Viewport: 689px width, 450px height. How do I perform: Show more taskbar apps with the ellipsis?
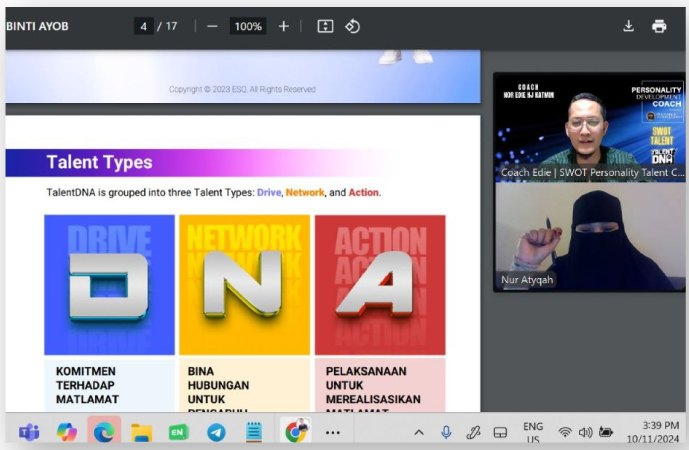[333, 432]
